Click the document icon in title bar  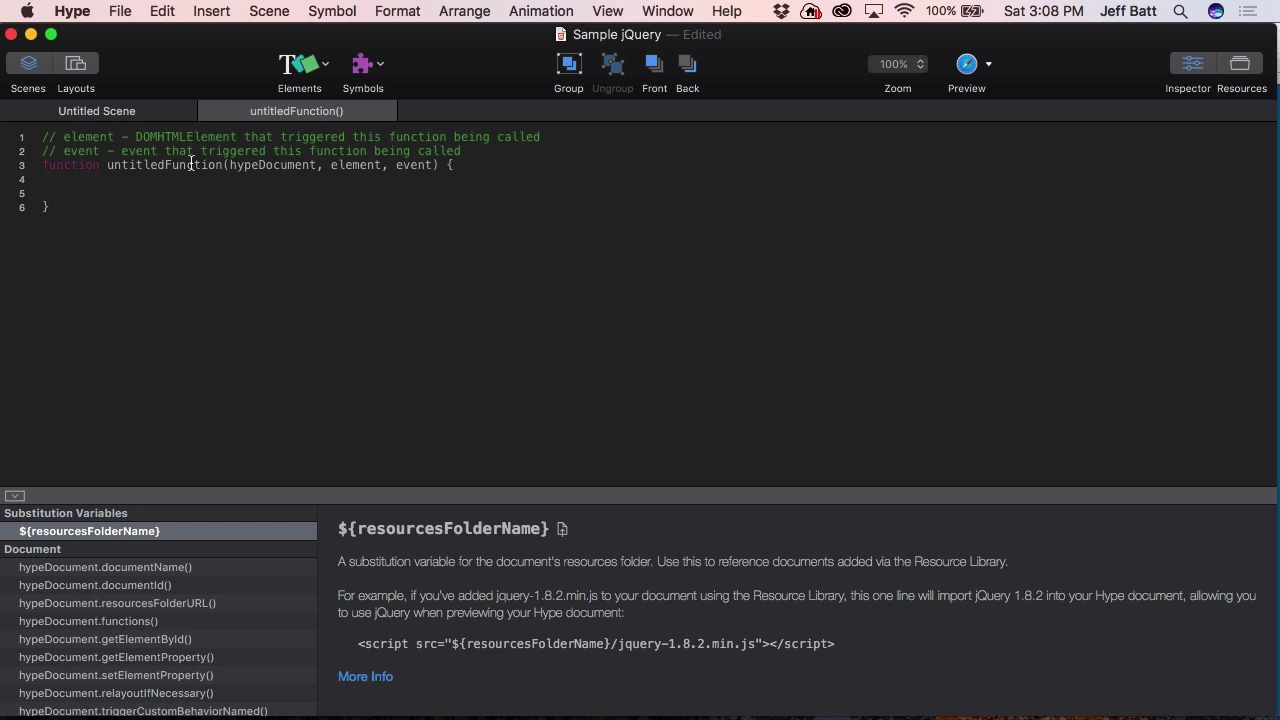coord(561,34)
